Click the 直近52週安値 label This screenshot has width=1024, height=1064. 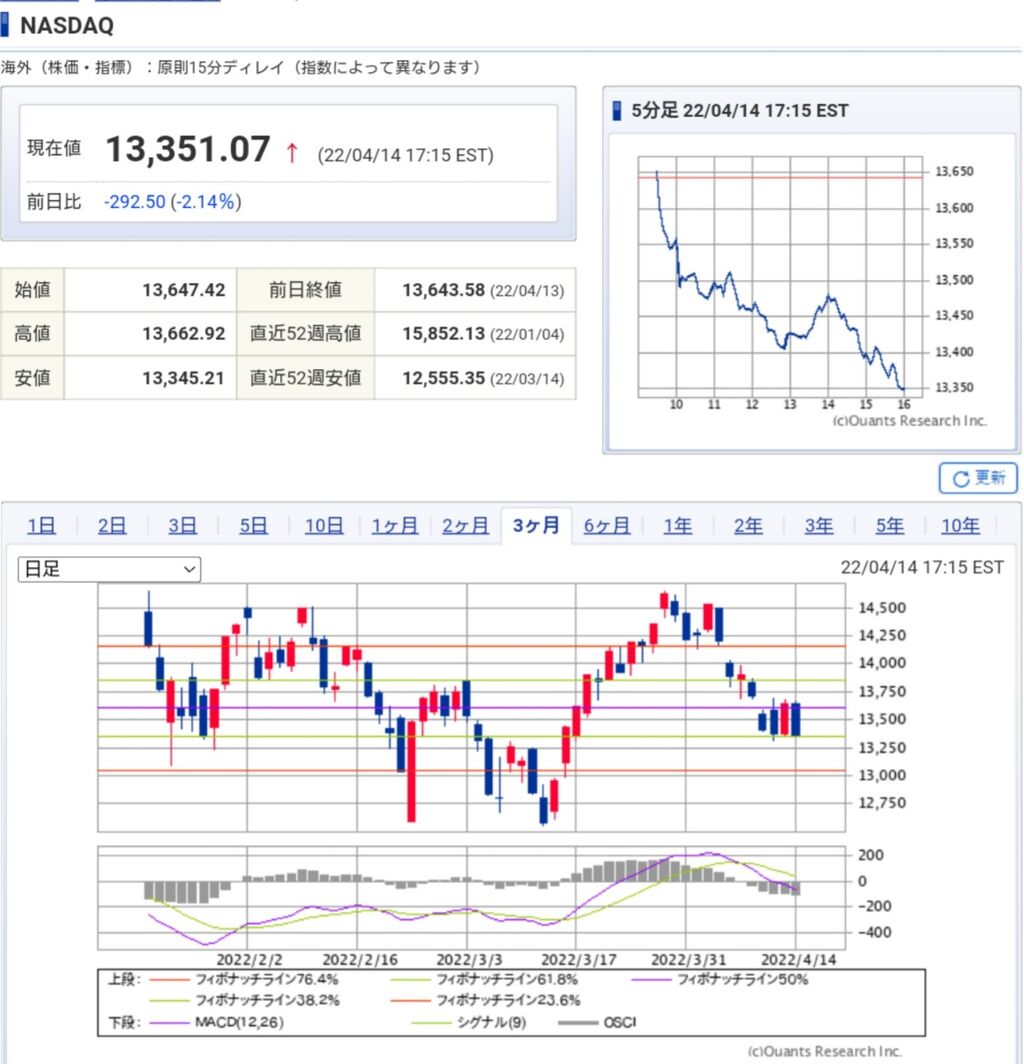pos(305,378)
